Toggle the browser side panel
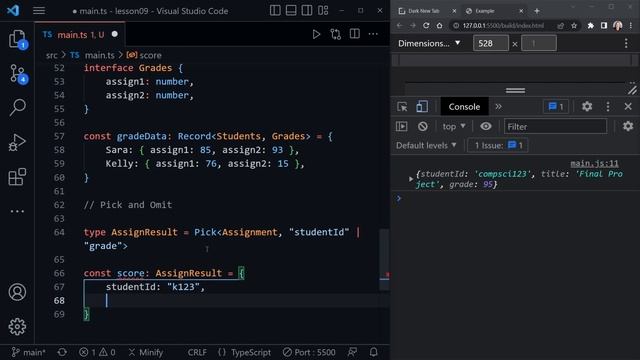 (x=604, y=26)
